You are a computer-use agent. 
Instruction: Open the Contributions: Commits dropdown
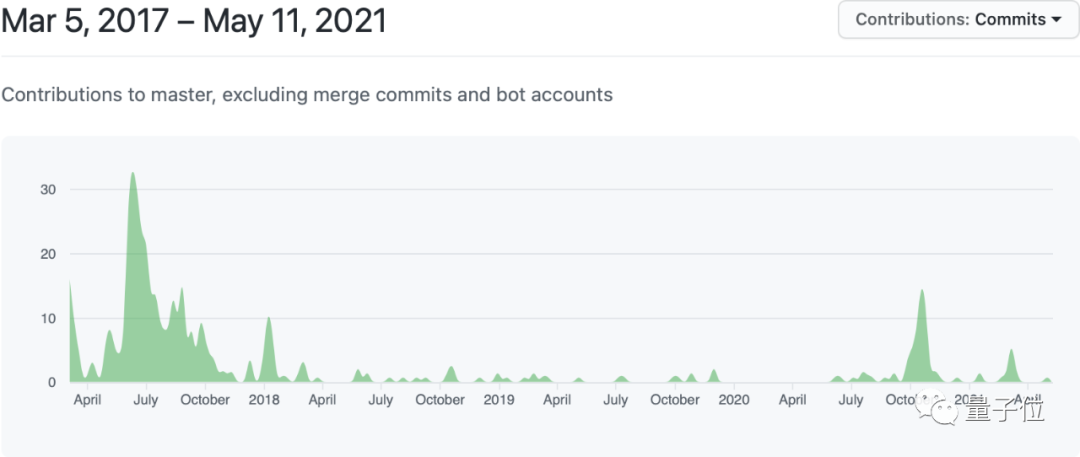(x=958, y=19)
